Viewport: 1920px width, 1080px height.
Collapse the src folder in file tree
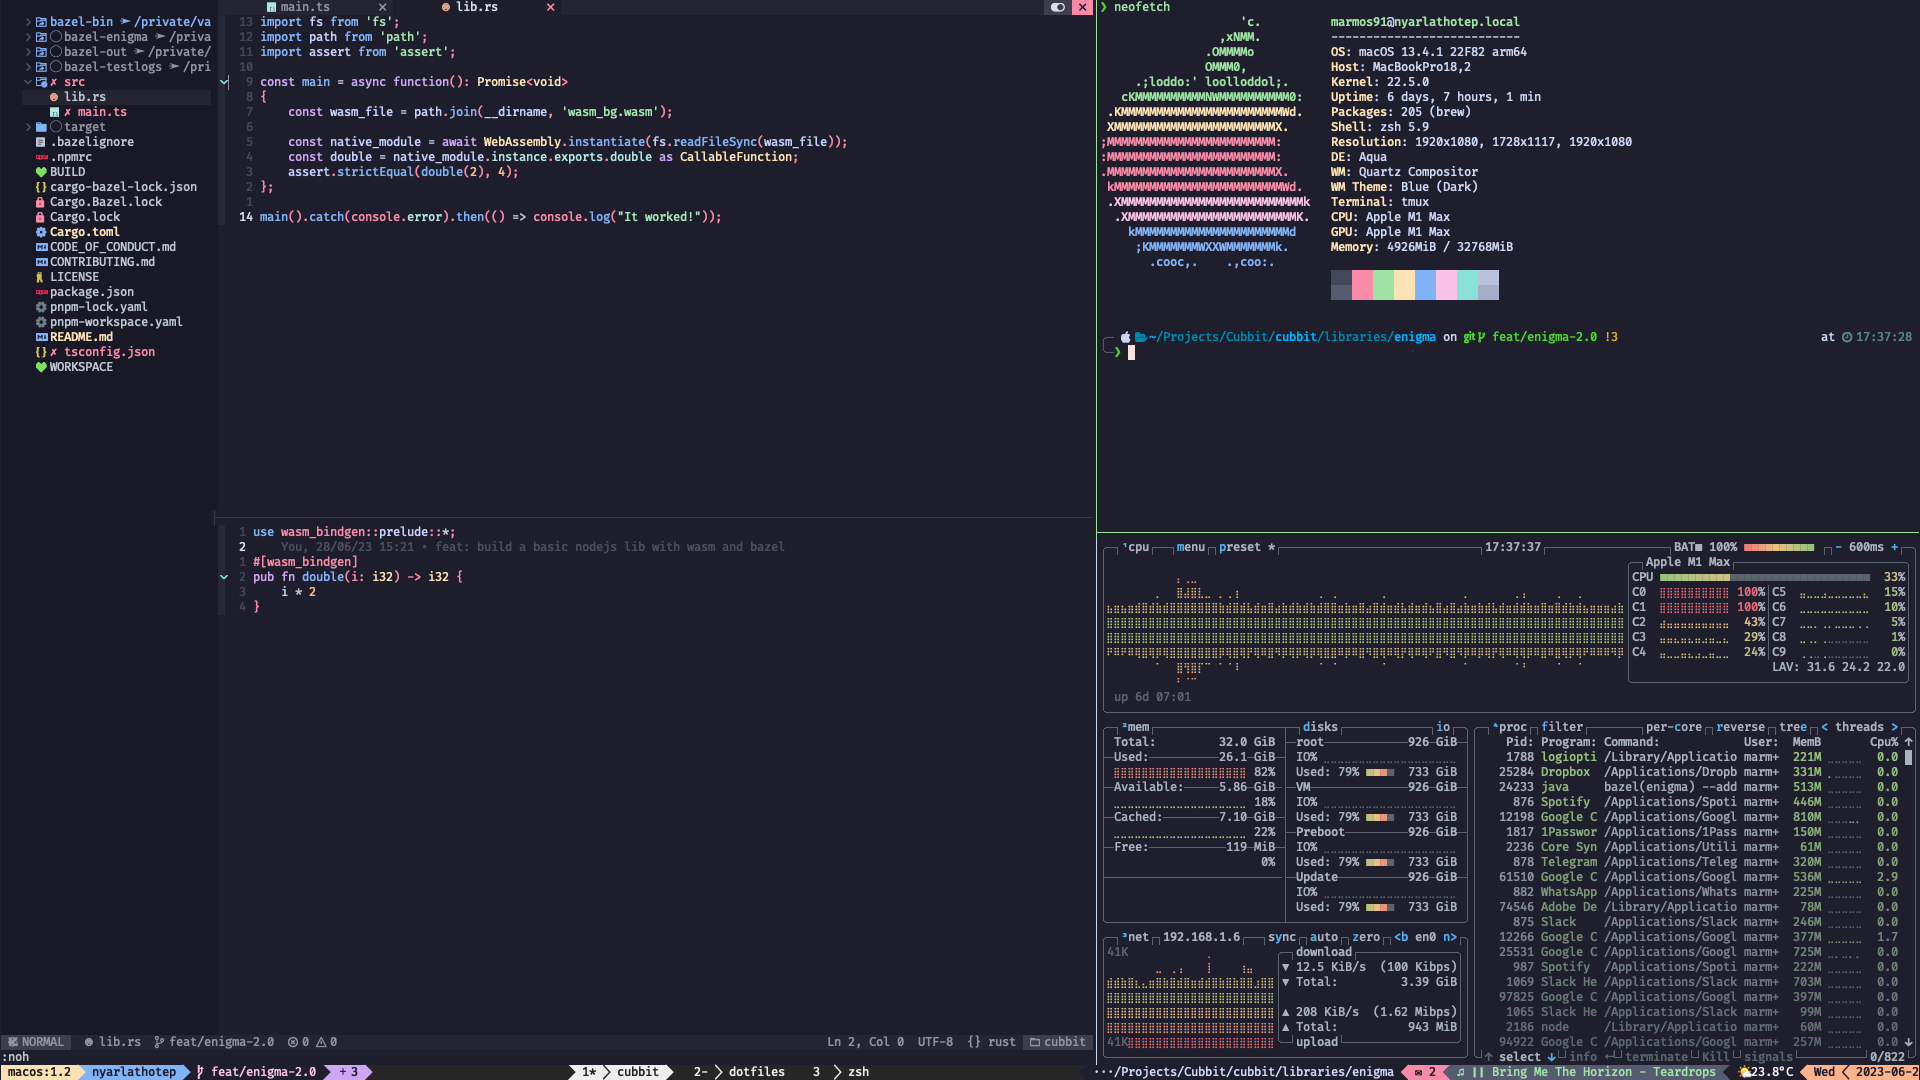pyautogui.click(x=28, y=82)
